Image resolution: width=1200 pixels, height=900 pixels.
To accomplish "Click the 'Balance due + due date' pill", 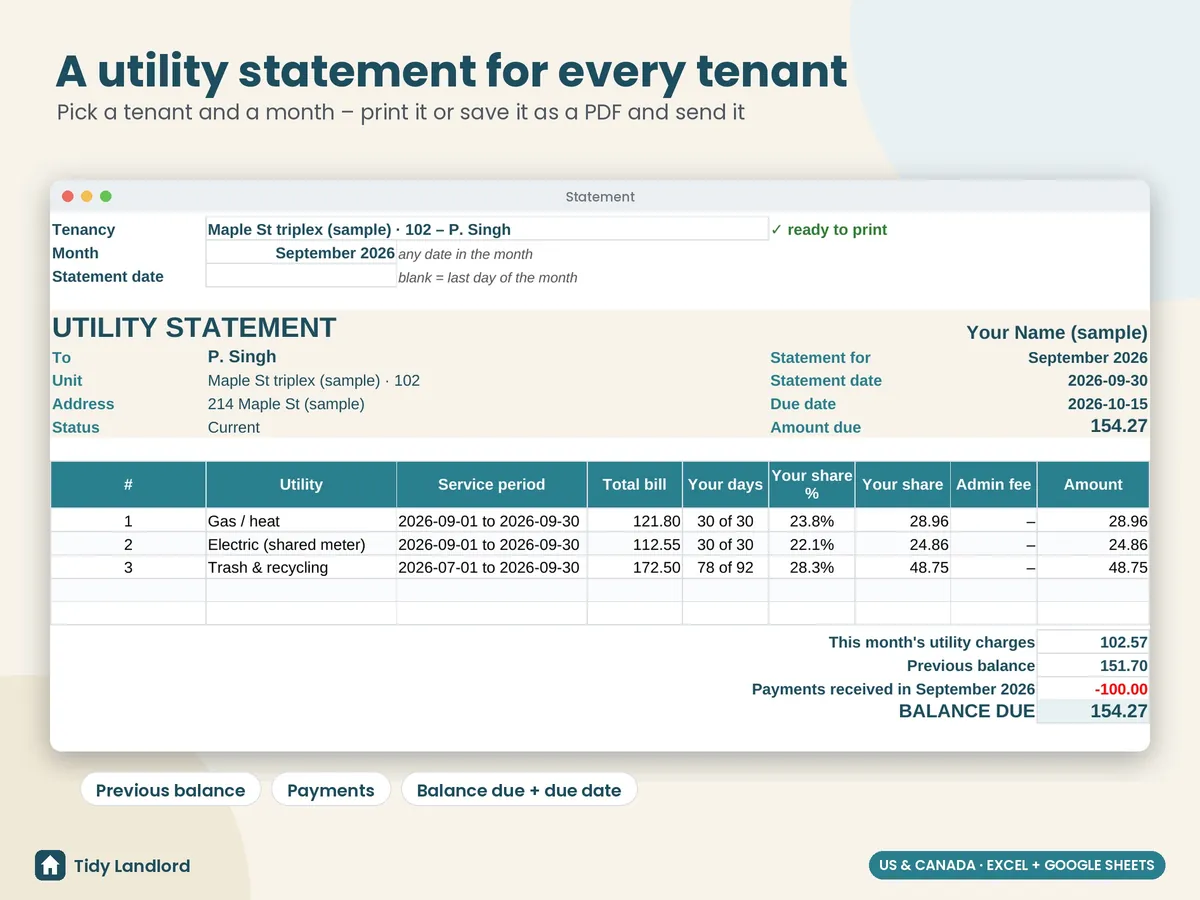I will point(519,790).
